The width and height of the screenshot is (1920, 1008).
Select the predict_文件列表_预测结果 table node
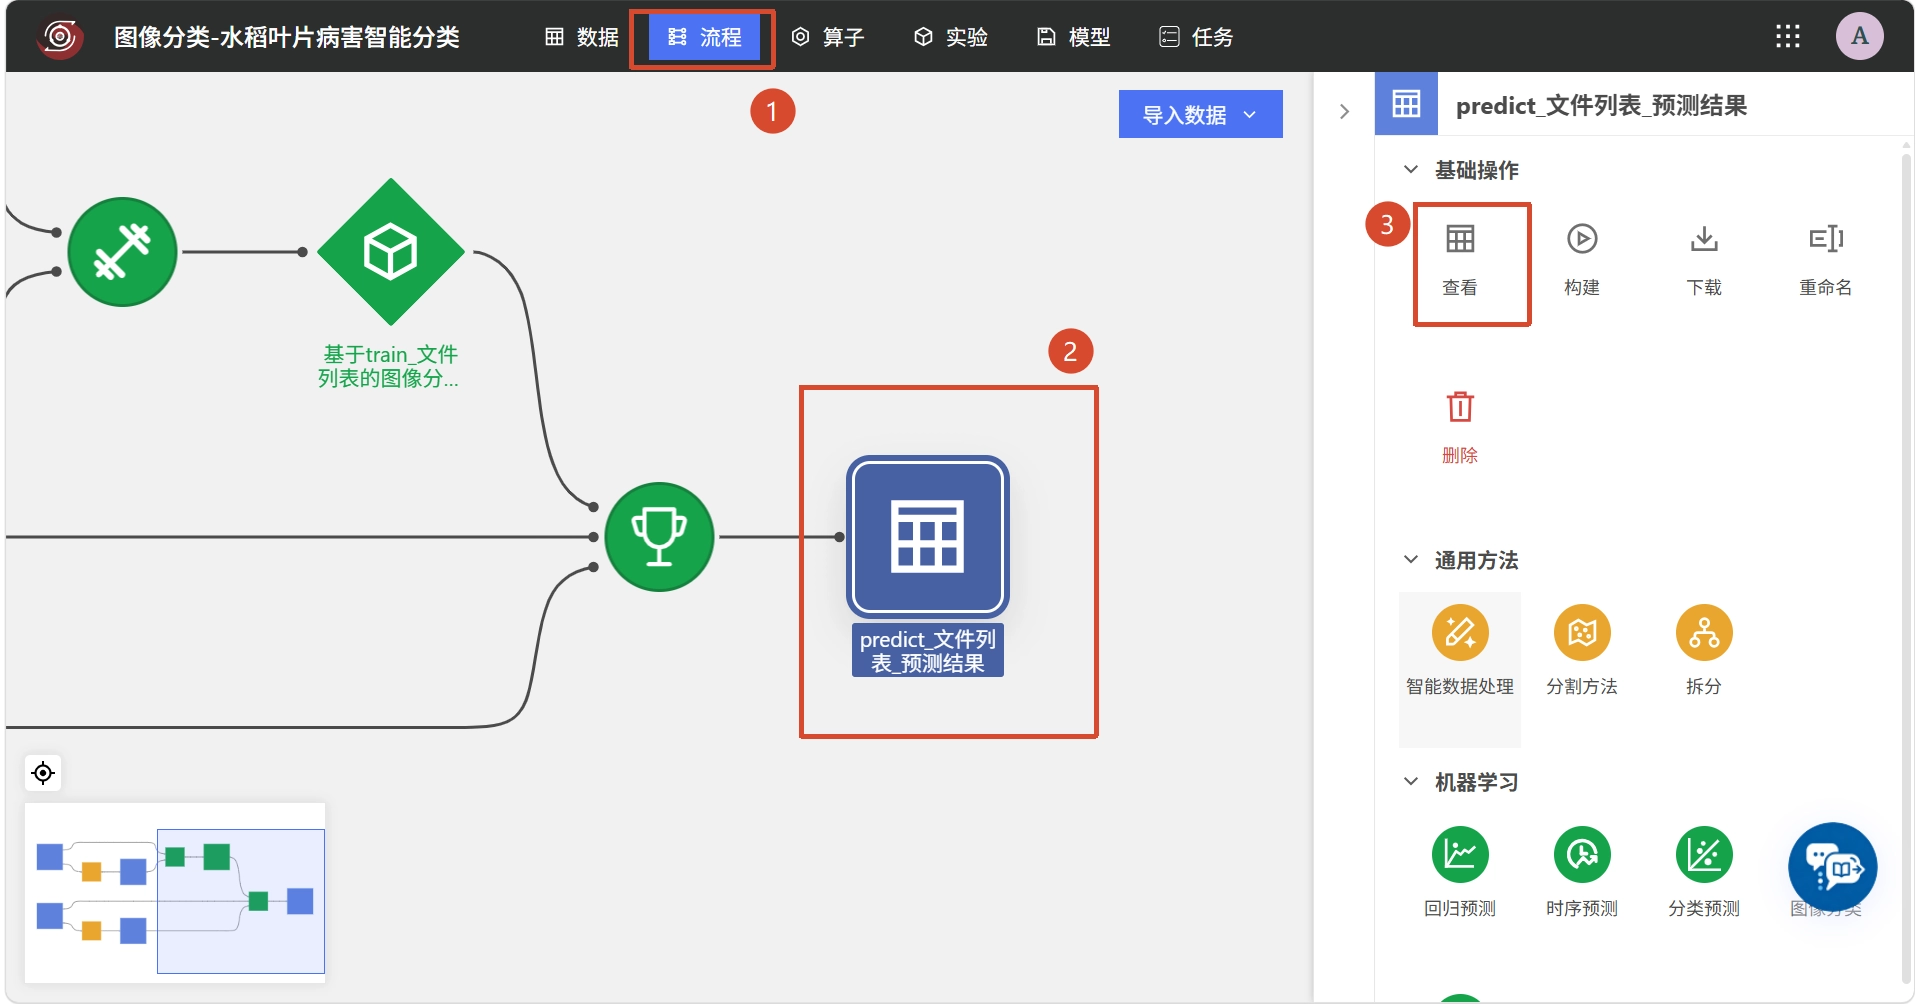pos(928,537)
